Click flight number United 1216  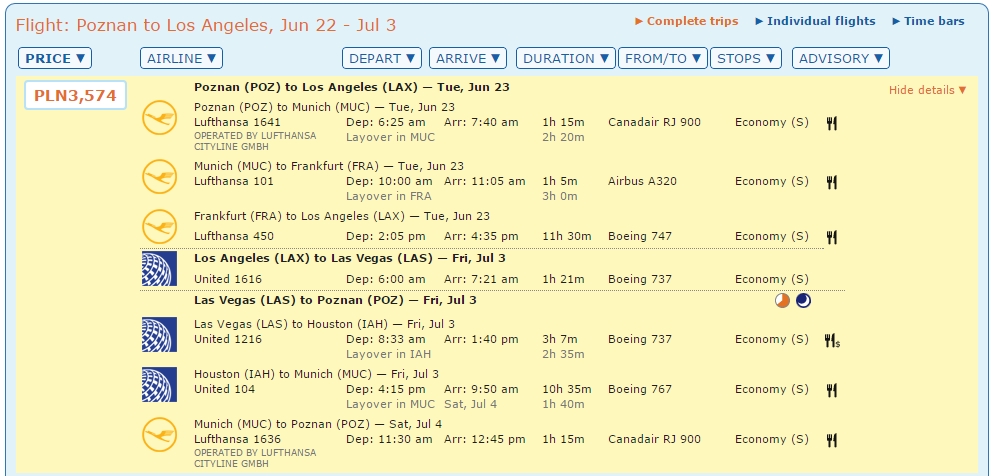coord(228,338)
